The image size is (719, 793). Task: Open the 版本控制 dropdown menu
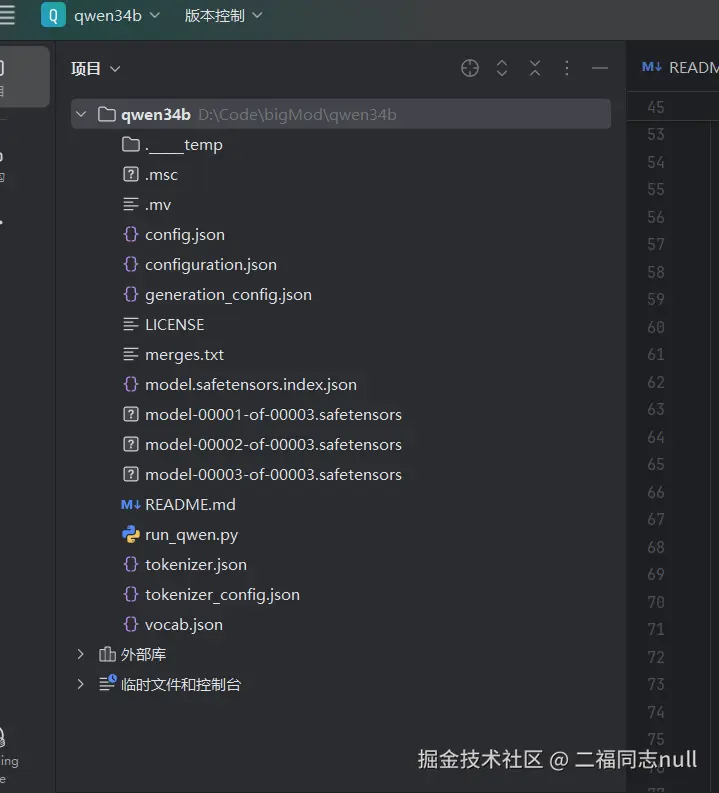point(223,16)
